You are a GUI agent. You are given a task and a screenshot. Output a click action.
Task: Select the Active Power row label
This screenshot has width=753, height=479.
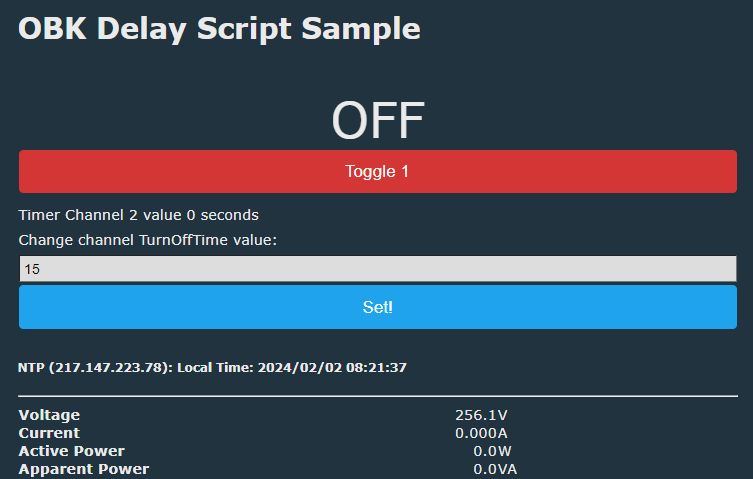click(71, 451)
